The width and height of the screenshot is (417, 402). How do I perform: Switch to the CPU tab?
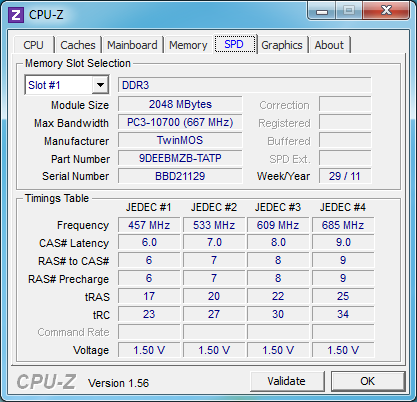coord(33,45)
